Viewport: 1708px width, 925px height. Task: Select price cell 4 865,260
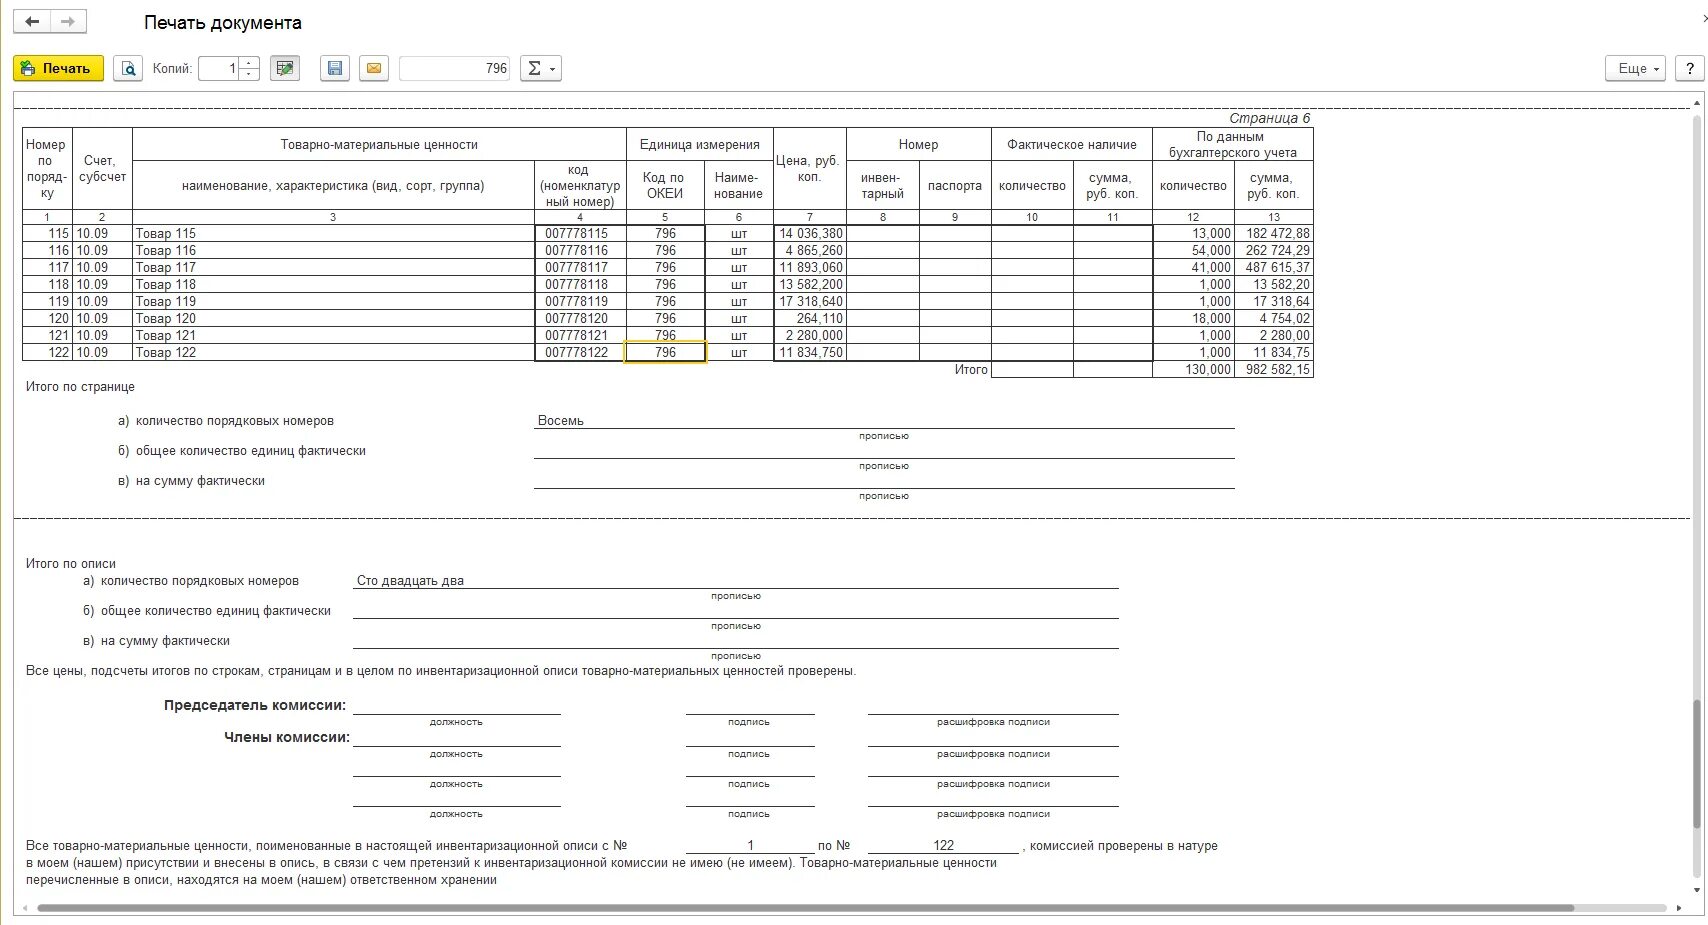tap(810, 250)
